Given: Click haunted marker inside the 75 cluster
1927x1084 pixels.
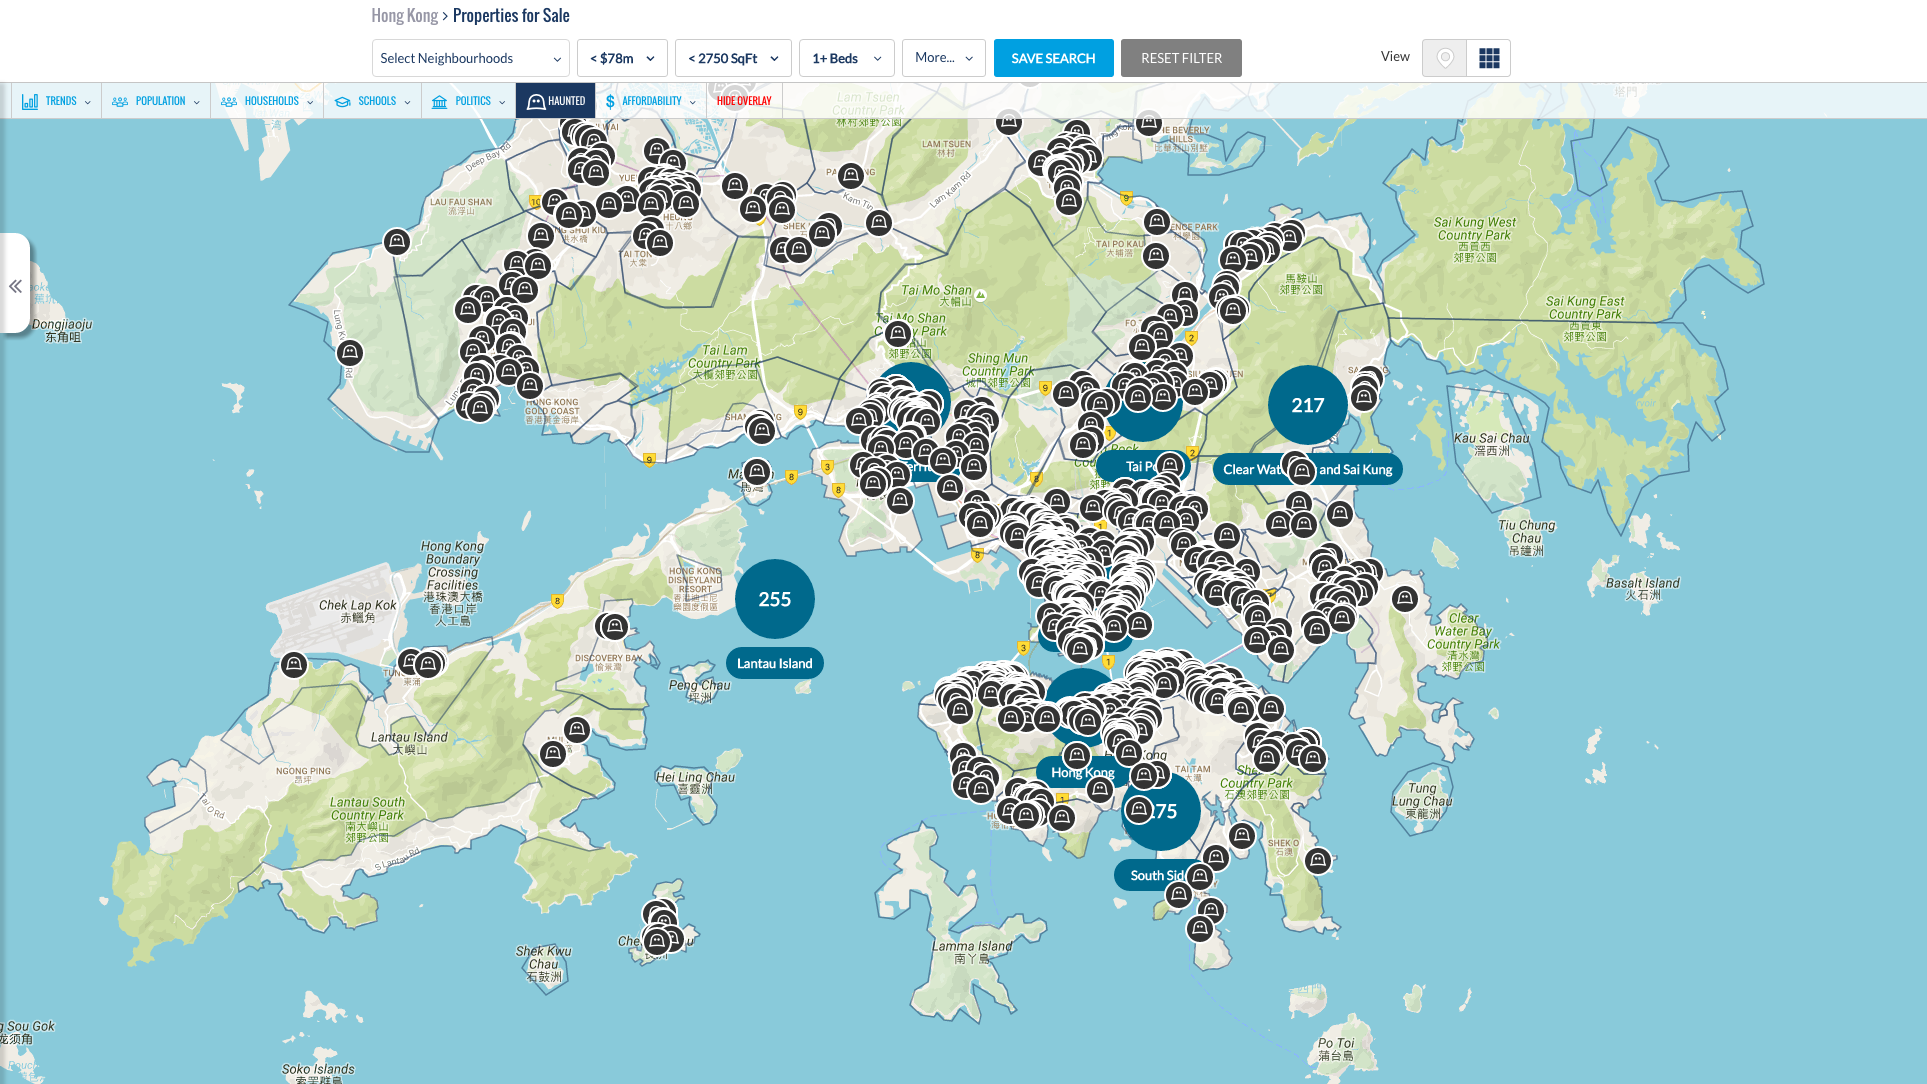Looking at the screenshot, I should (1139, 809).
